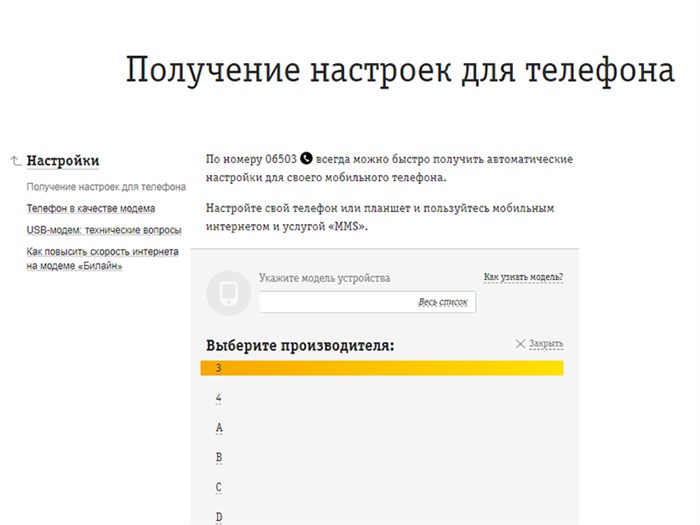The width and height of the screenshot is (700, 525).
Task: Select Получение настроек для телефона in sidebar
Action: tap(106, 187)
